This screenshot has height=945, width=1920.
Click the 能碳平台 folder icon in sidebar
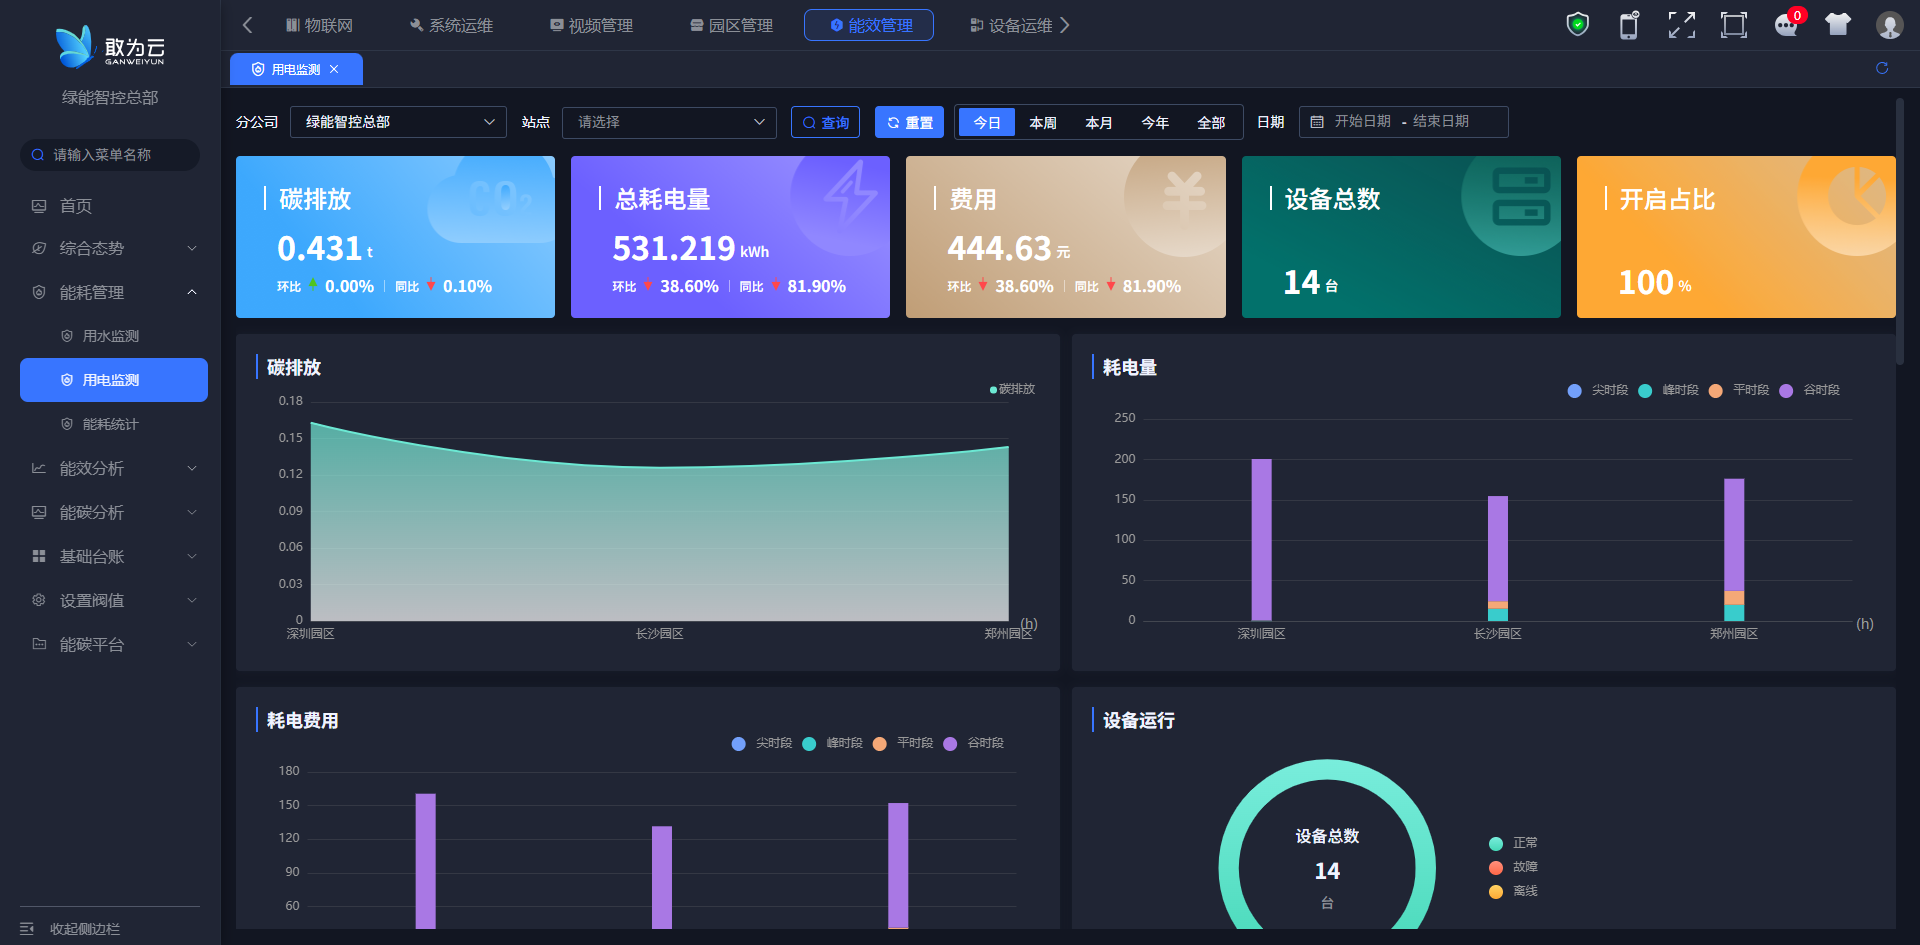point(39,644)
